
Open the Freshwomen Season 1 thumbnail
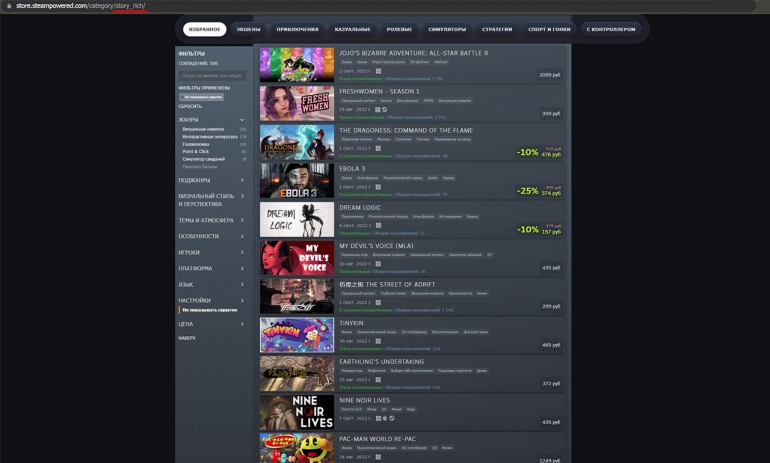(297, 104)
